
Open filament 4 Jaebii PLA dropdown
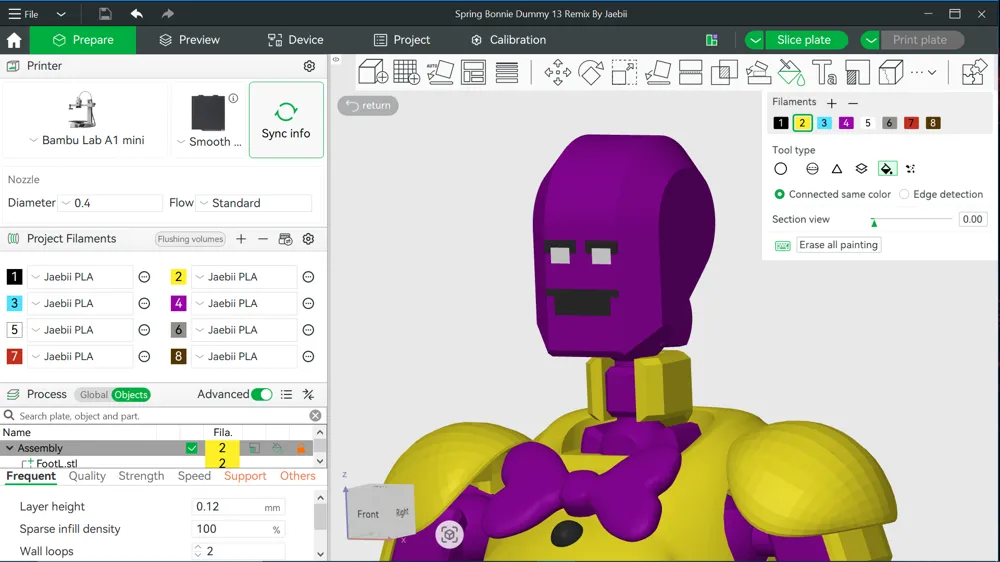244,304
